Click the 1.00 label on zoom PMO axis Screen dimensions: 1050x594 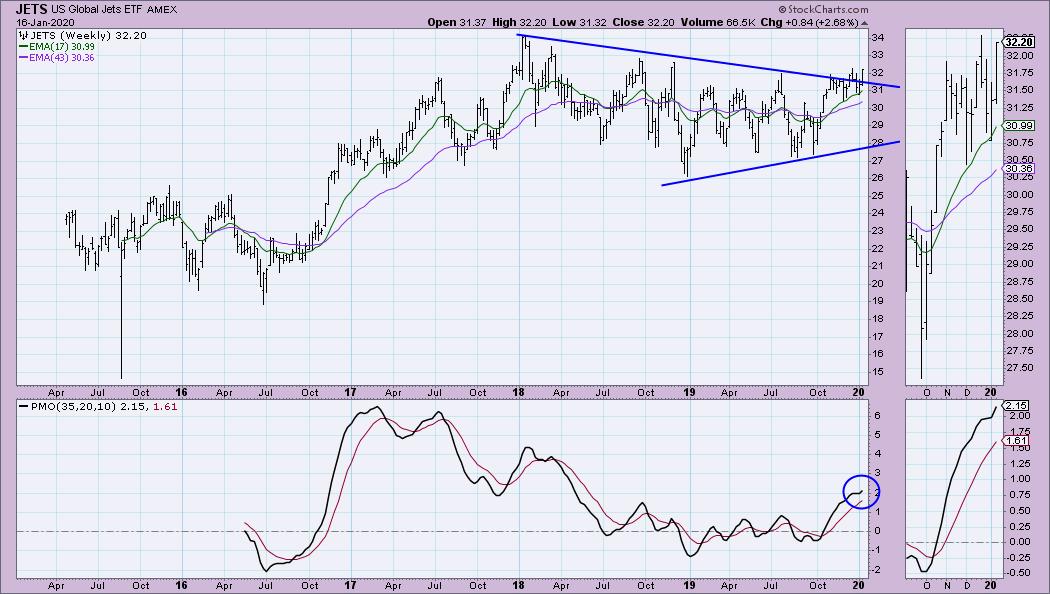1019,478
